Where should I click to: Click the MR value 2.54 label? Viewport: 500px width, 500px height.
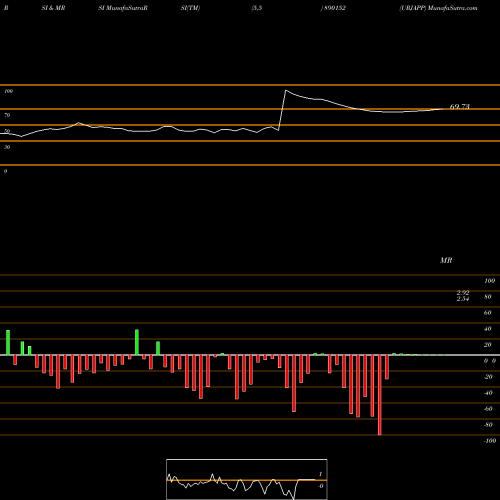point(463,299)
